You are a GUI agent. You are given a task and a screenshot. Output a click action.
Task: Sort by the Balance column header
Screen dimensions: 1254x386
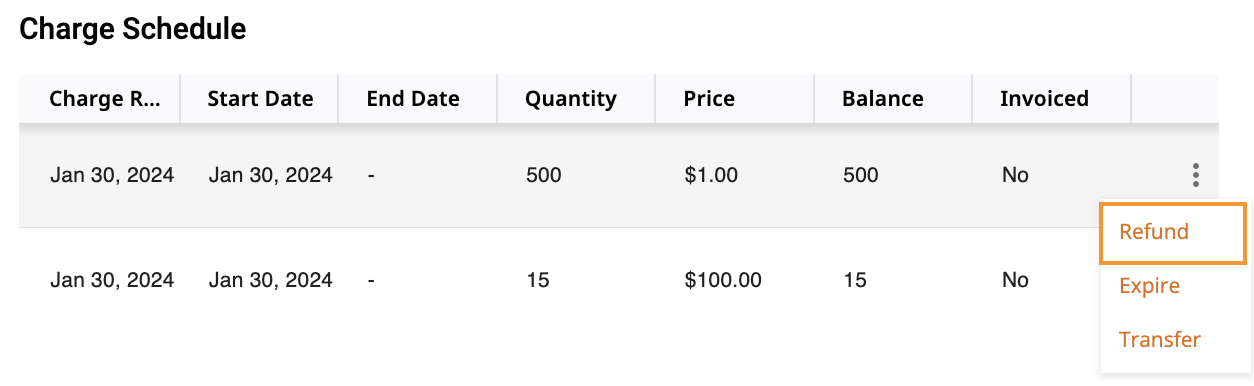click(883, 99)
